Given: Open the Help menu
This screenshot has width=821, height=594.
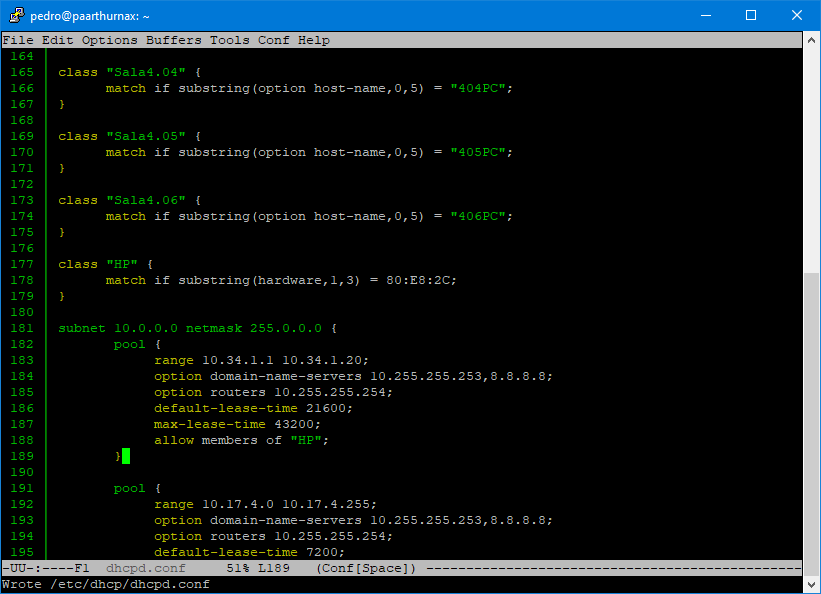Looking at the screenshot, I should [x=313, y=39].
